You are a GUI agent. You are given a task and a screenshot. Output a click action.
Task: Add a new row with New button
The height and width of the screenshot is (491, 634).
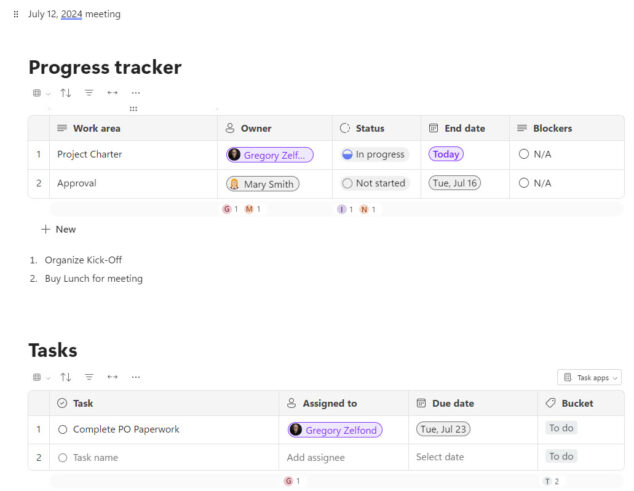[58, 229]
